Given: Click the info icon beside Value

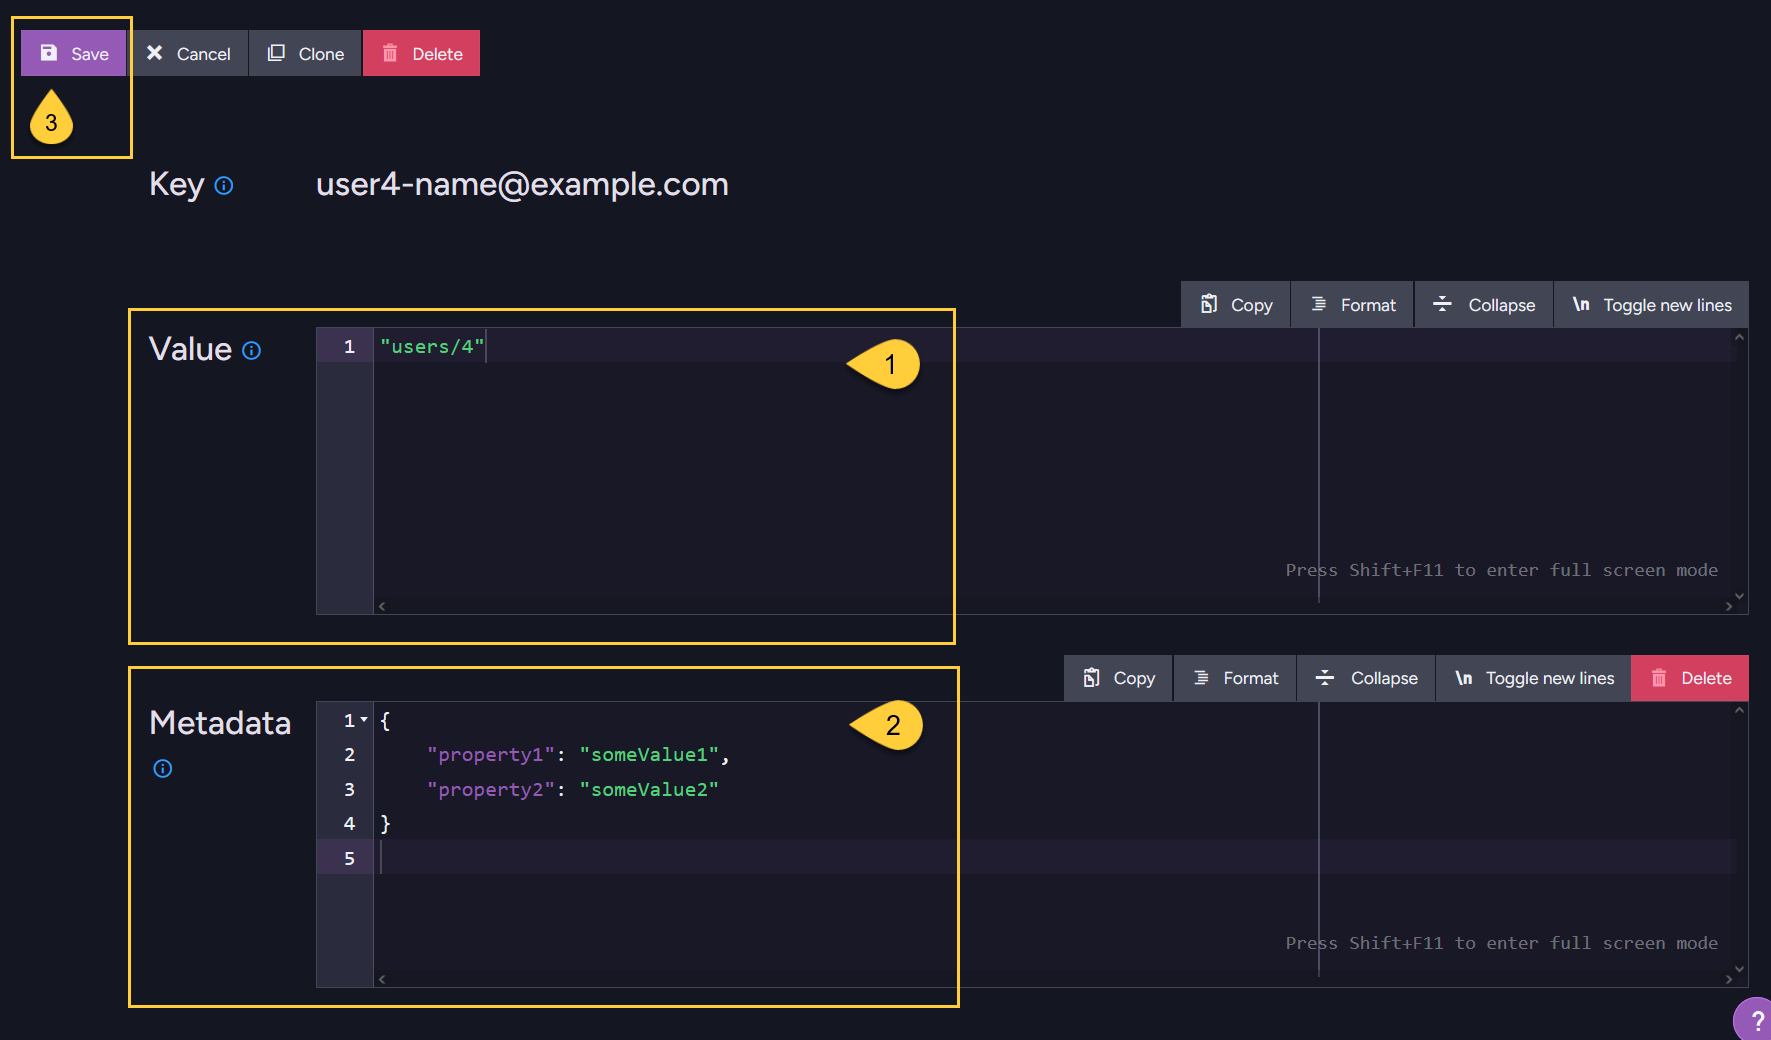Looking at the screenshot, I should click(252, 351).
